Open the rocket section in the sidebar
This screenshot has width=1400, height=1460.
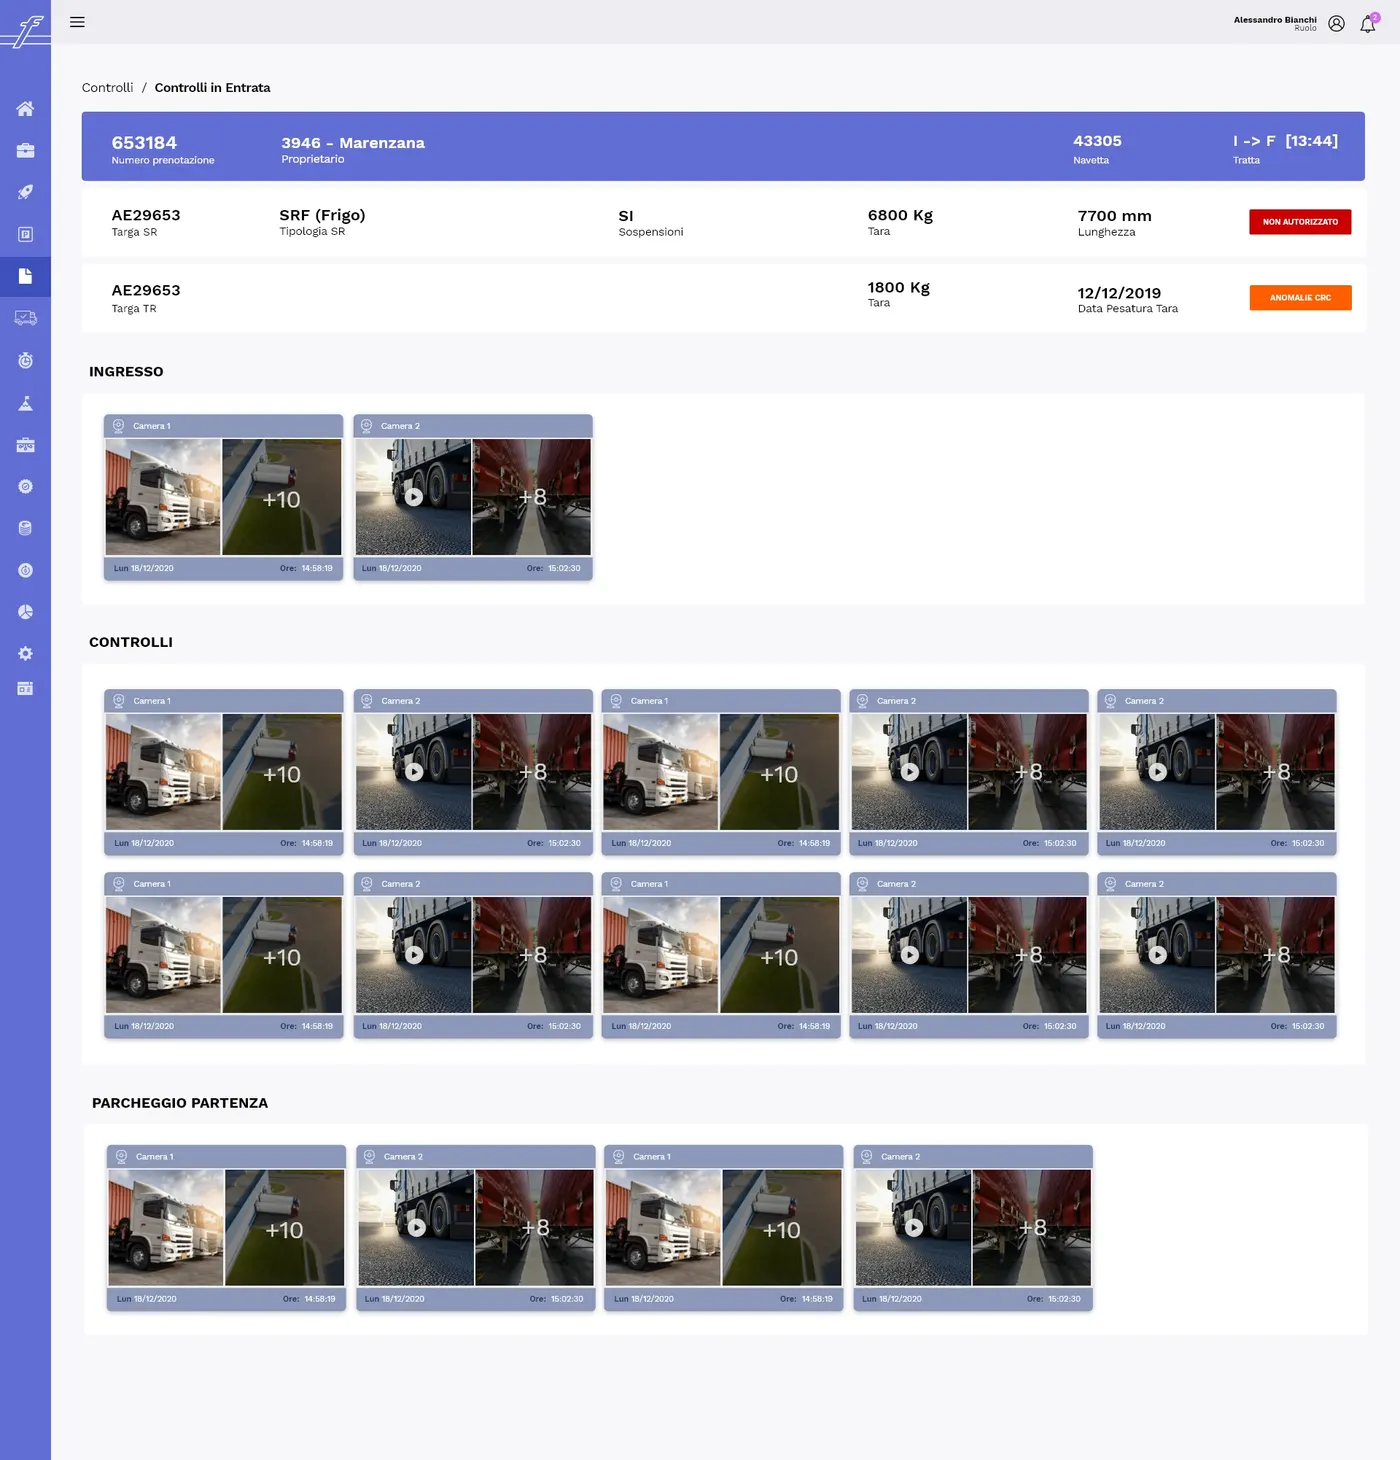(x=25, y=192)
